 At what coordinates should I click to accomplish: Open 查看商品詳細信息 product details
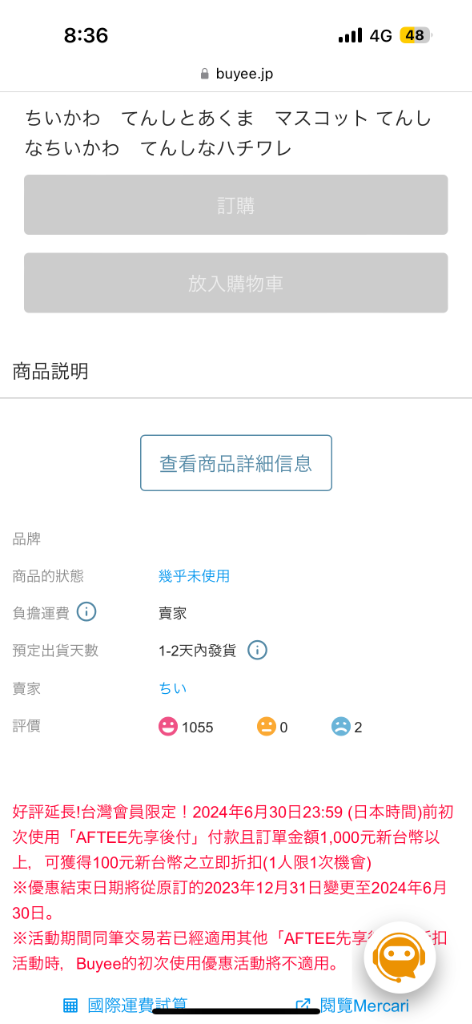pyautogui.click(x=236, y=463)
